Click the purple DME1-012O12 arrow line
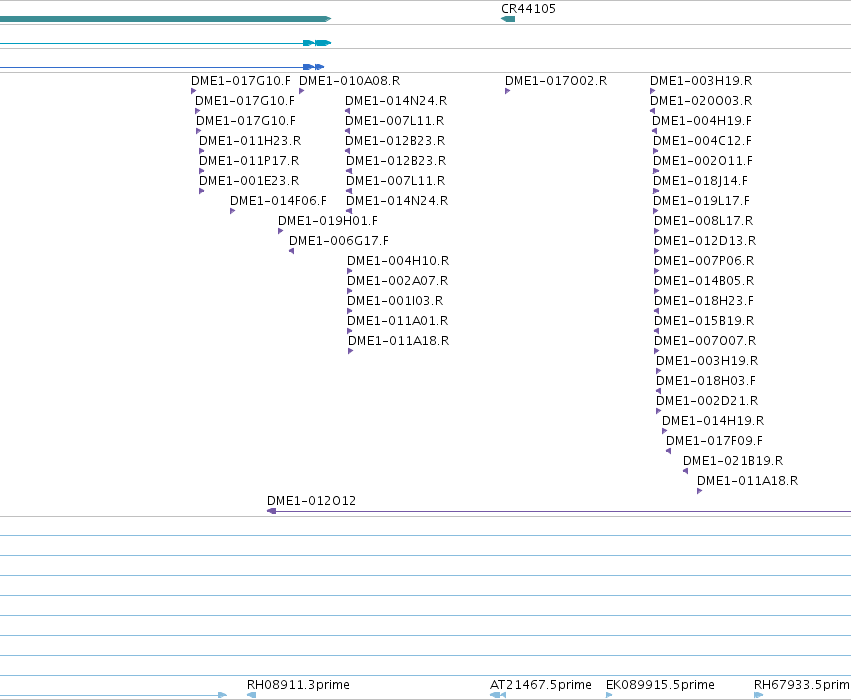Image resolution: width=851 pixels, height=700 pixels. [559, 511]
